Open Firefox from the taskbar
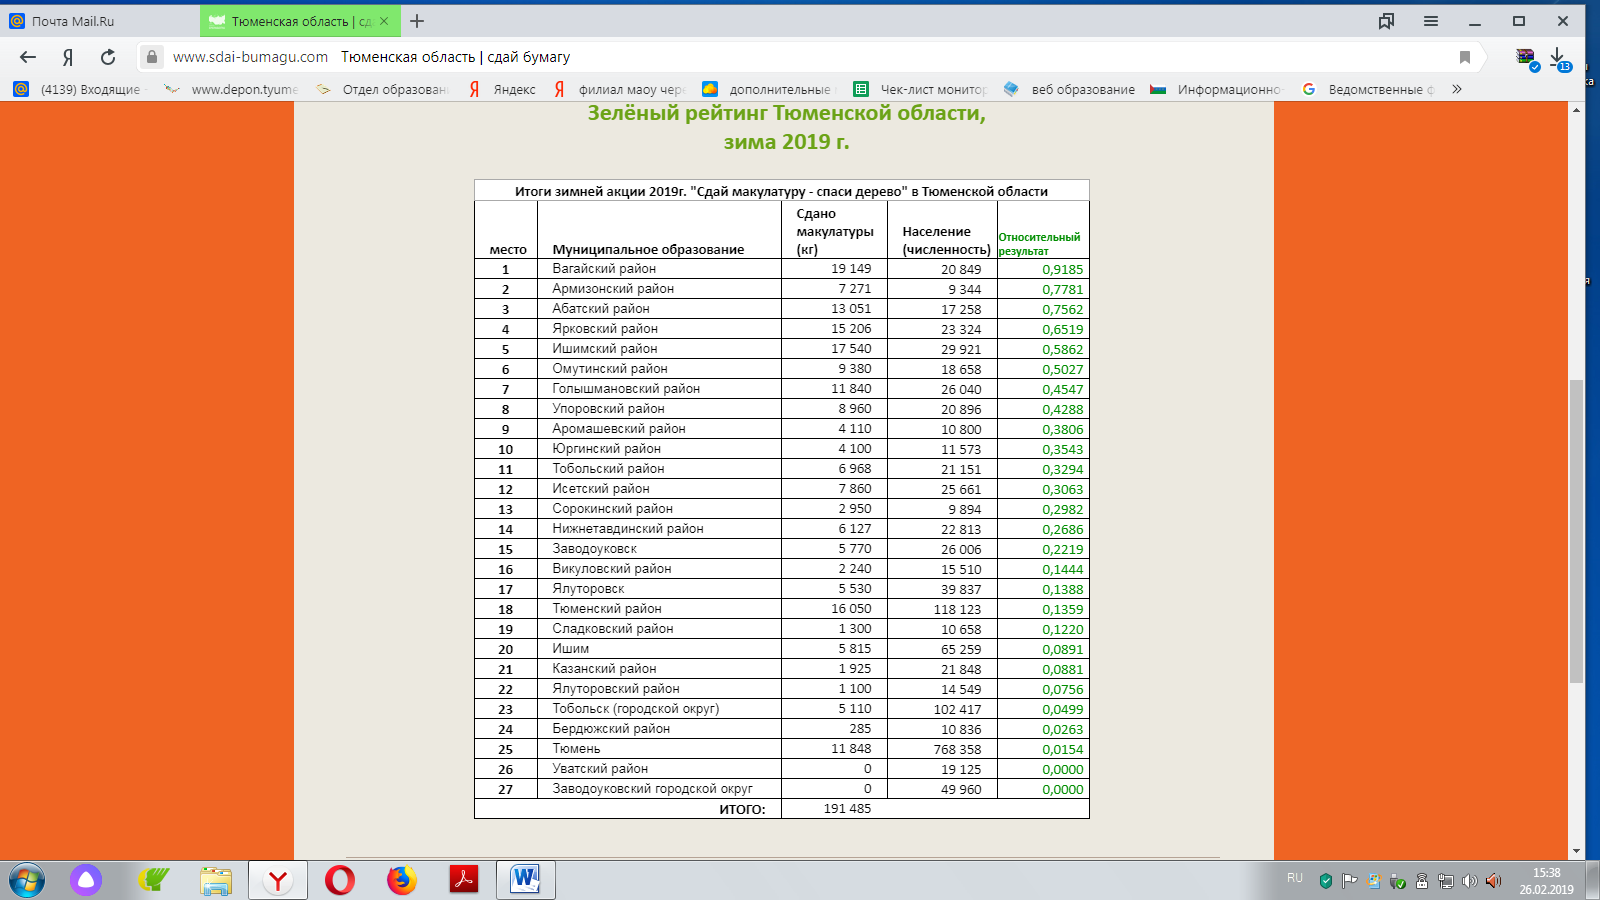 click(402, 880)
